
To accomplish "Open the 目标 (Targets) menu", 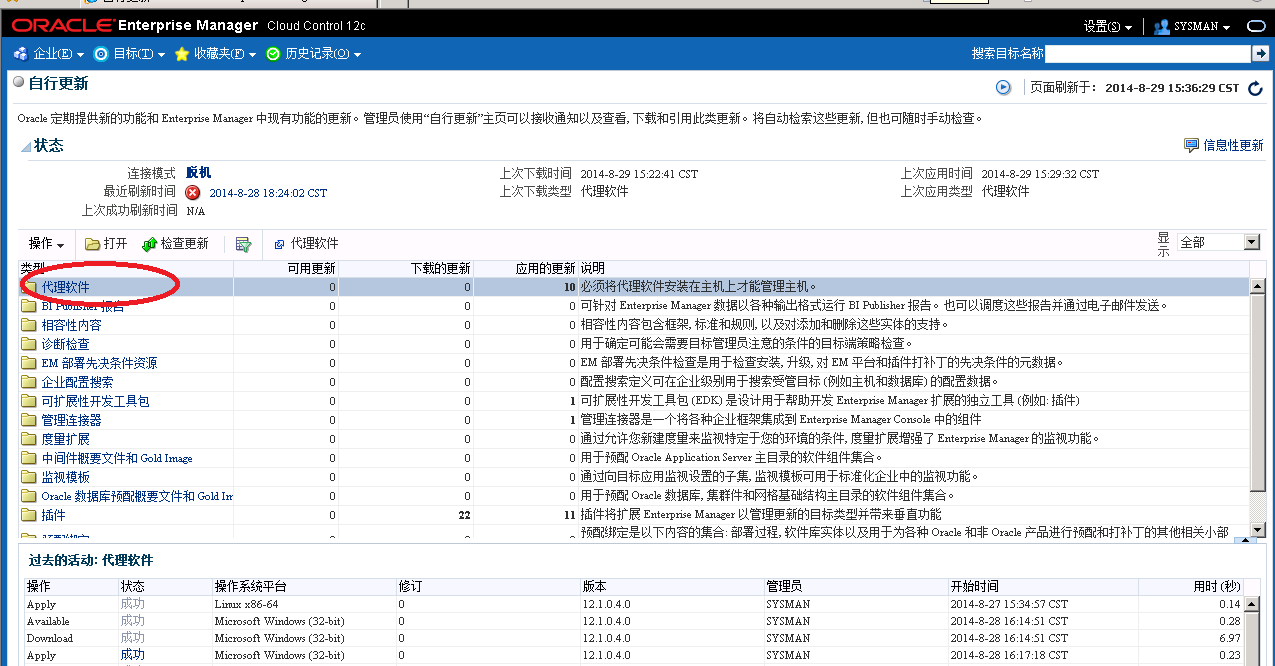I will point(129,54).
